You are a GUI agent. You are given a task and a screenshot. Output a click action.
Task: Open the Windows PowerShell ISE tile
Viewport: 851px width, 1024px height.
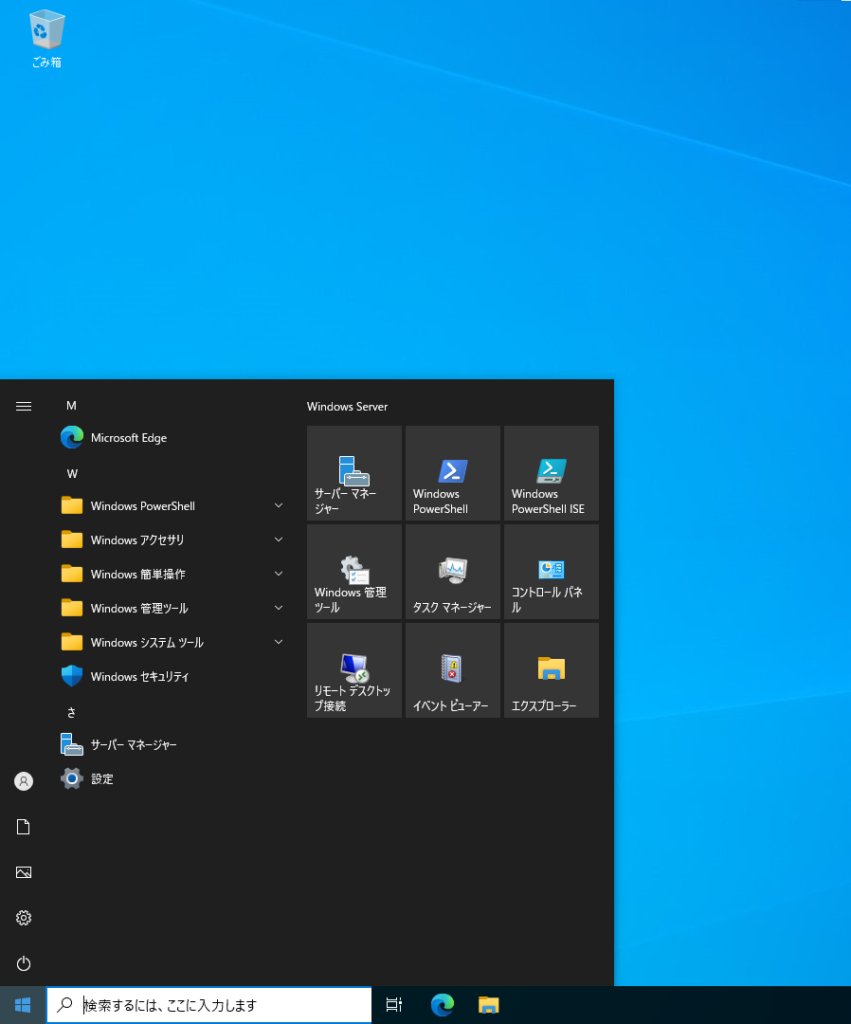(551, 473)
